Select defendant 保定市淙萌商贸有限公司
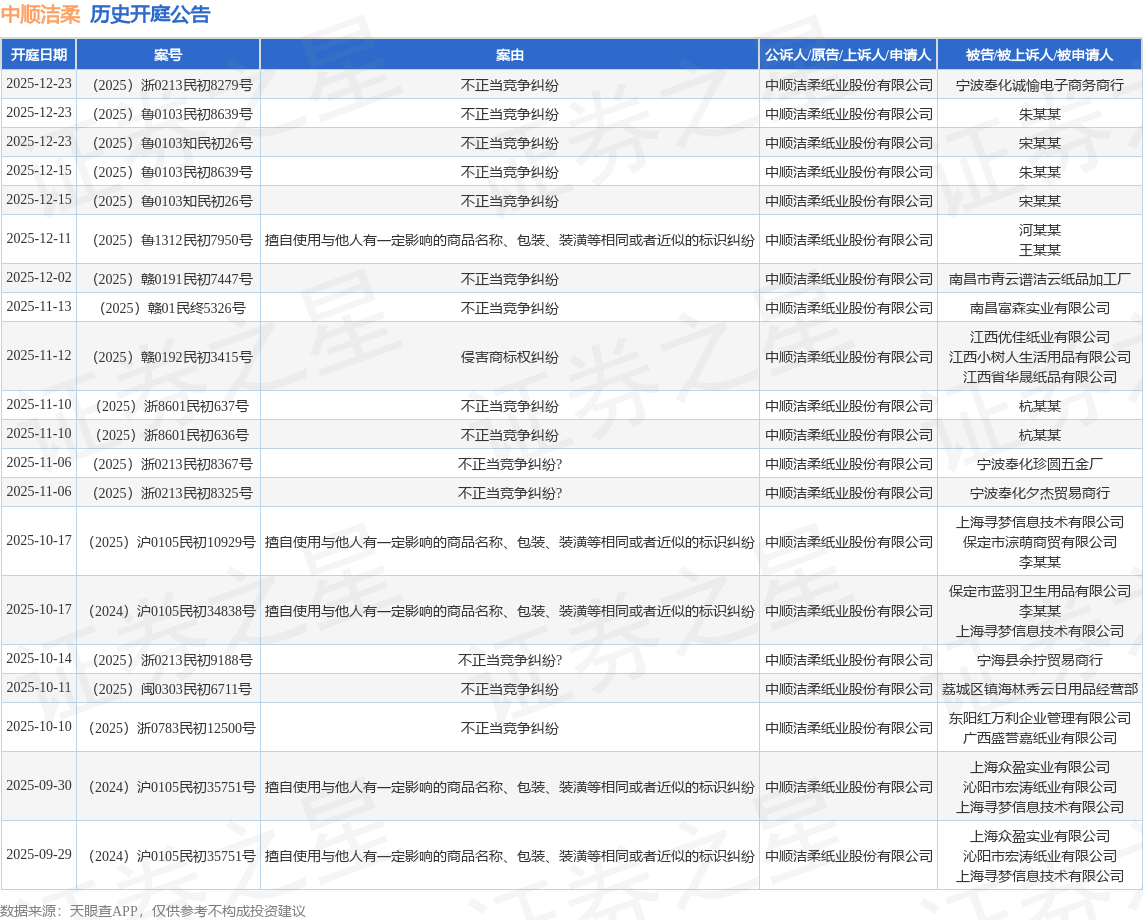 [x=1039, y=542]
